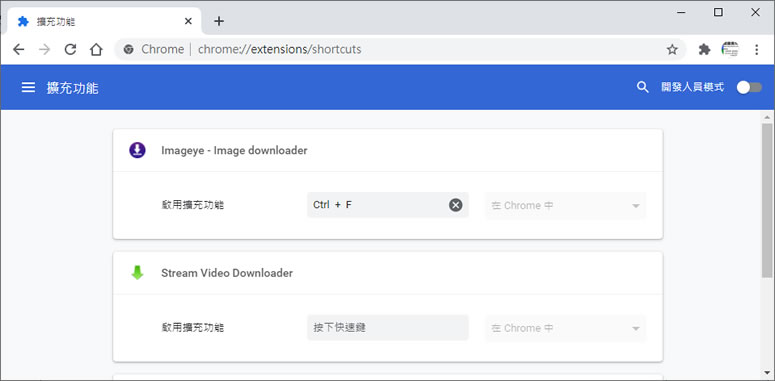Toggle 開發人員模式 developer mode switch
The image size is (775, 381).
click(749, 87)
